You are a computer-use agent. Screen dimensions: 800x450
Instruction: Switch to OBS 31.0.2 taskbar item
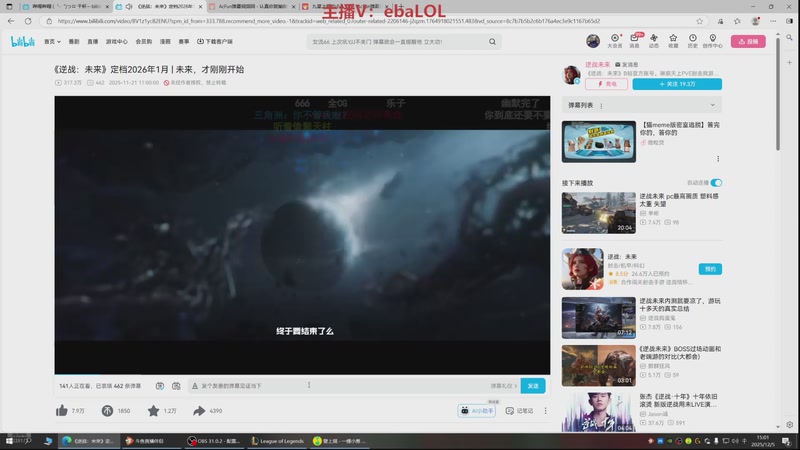[213, 441]
